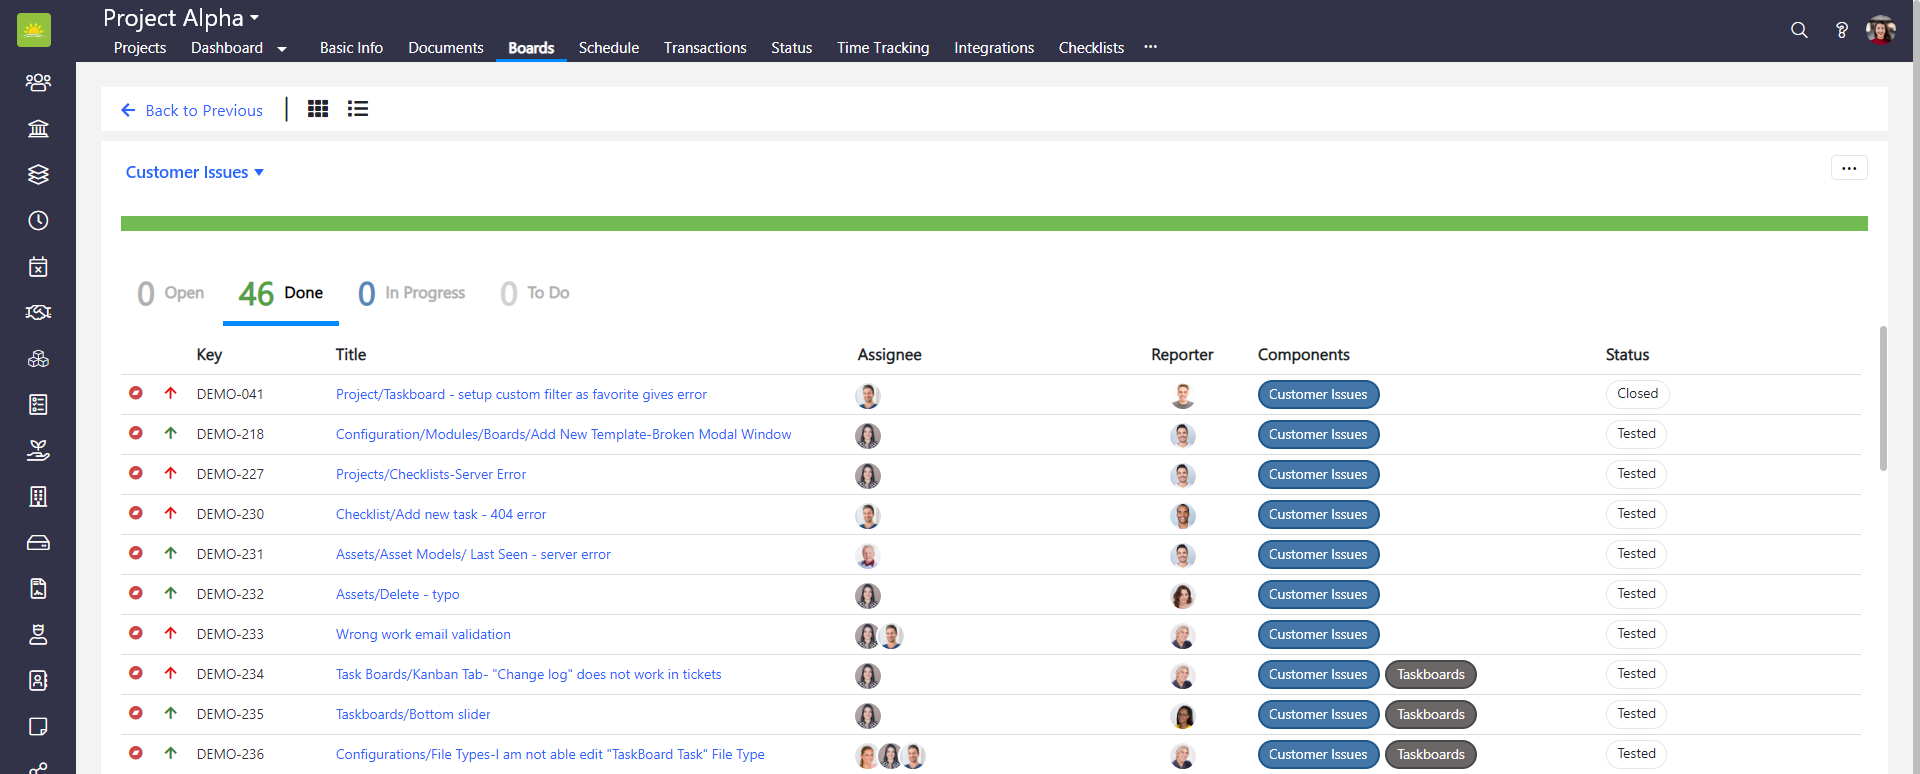Open the Dashboard dropdown arrow
Viewport: 1920px width, 774px height.
pyautogui.click(x=282, y=49)
